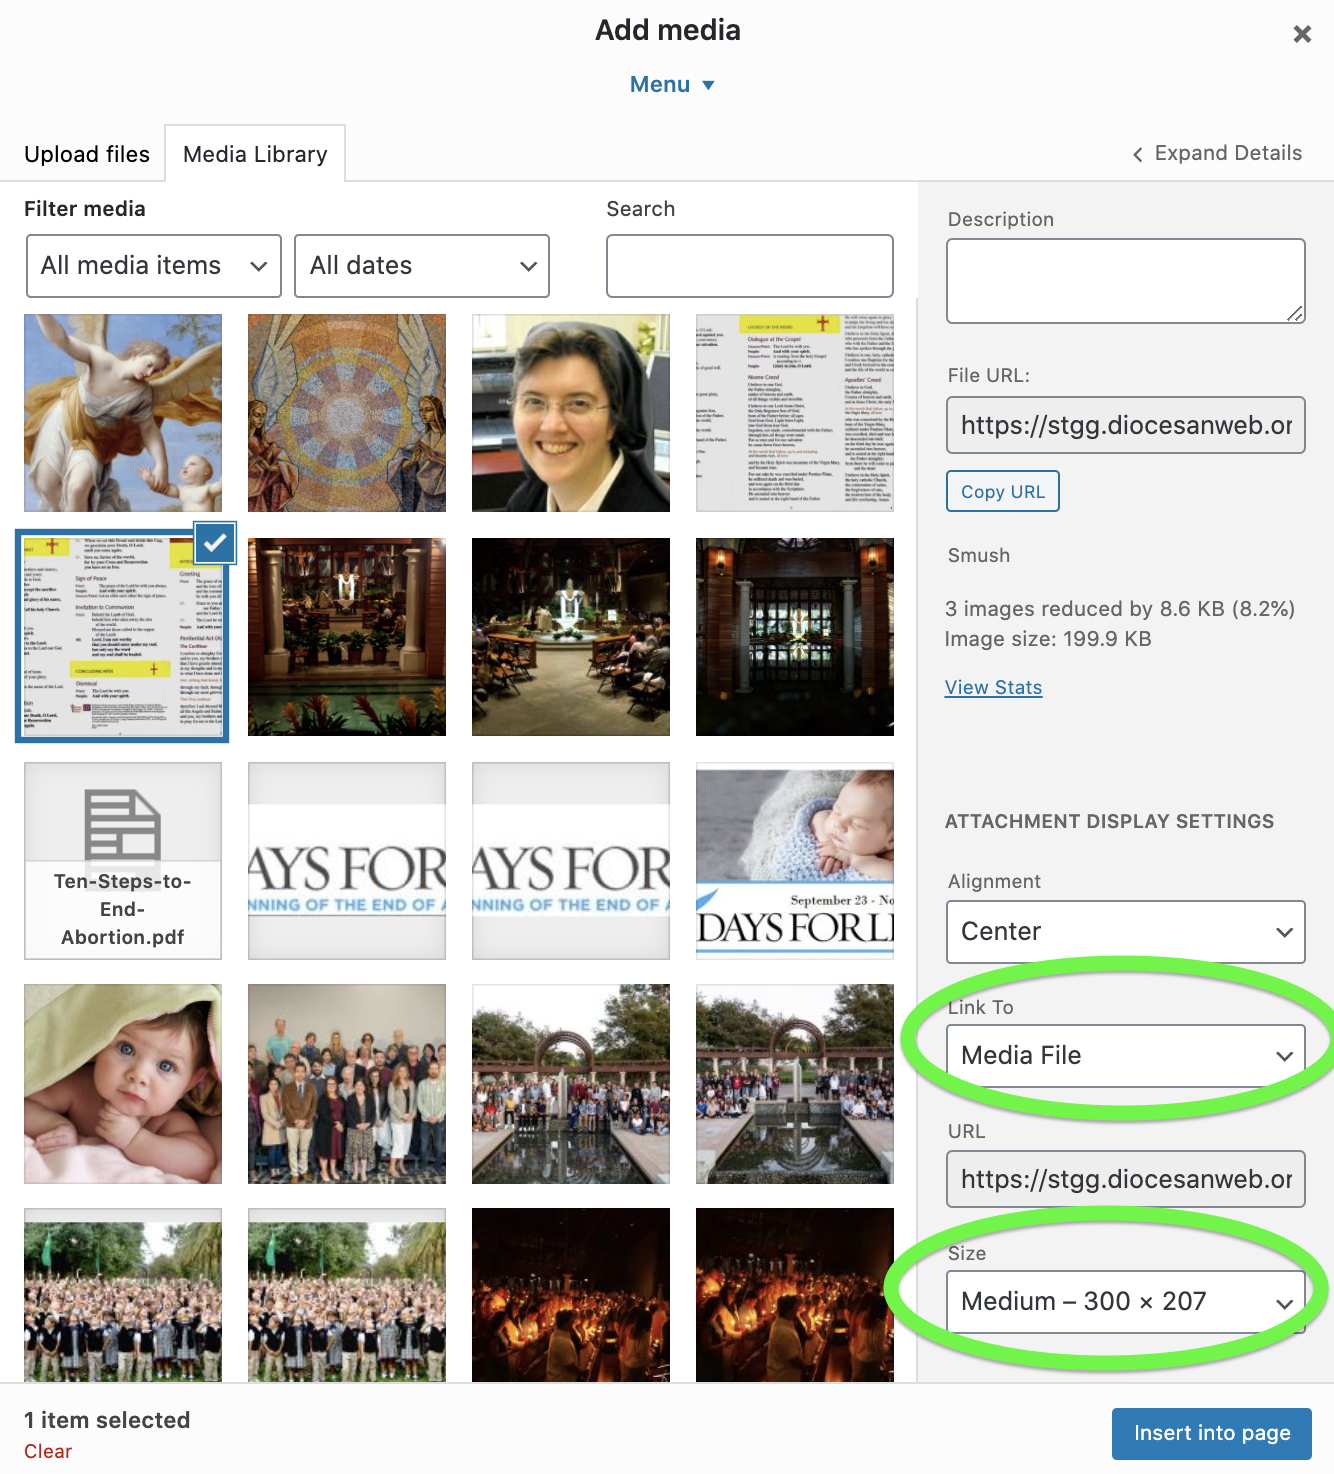Click Expand Details chevron link
Viewport: 1334px width, 1474px height.
[1216, 153]
